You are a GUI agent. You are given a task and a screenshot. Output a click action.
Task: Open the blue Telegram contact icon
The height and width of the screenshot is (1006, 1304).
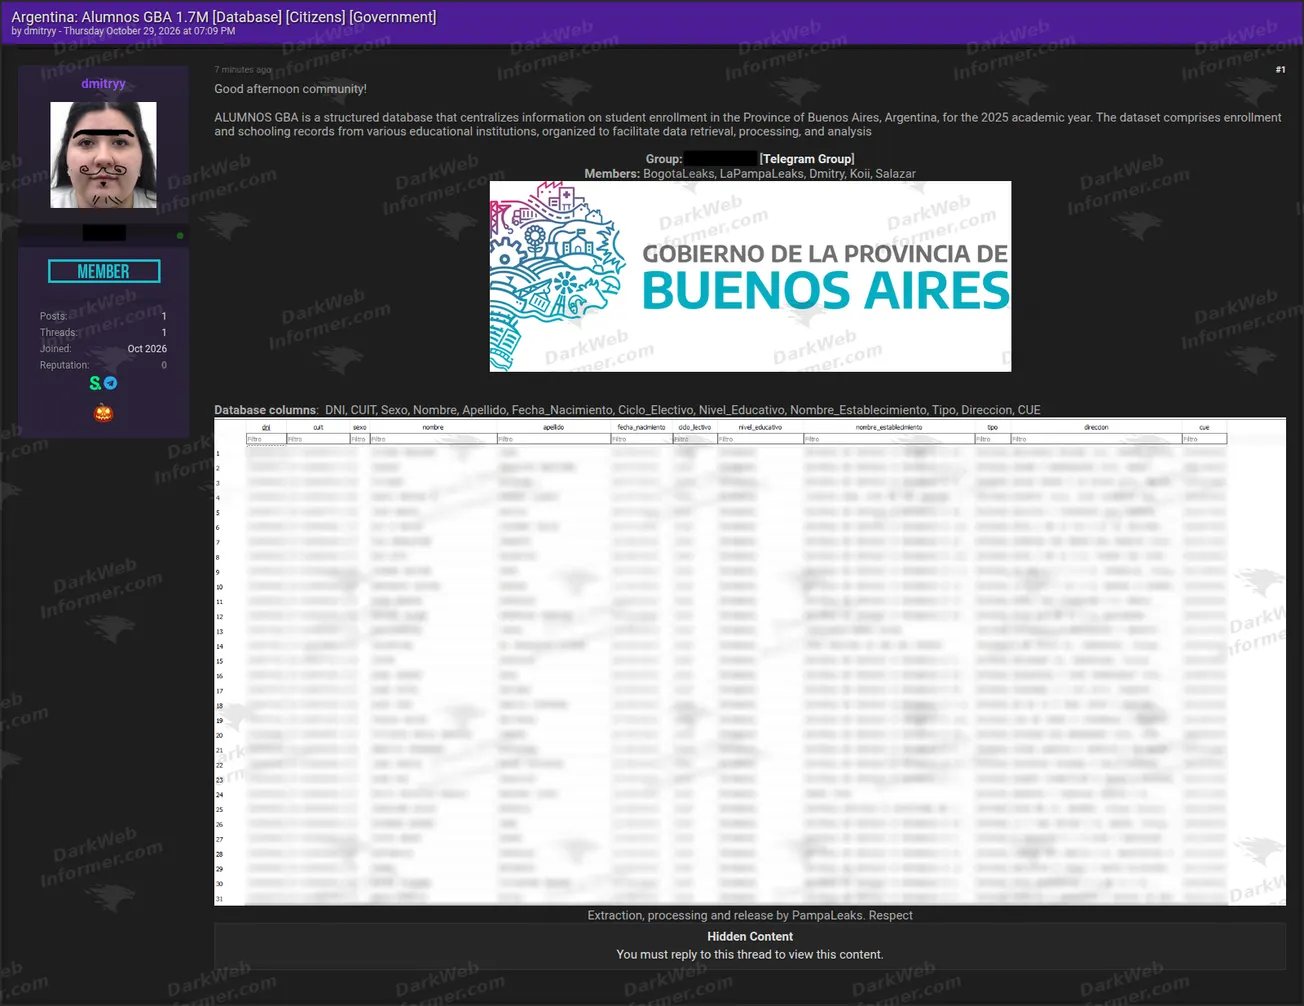pyautogui.click(x=110, y=383)
